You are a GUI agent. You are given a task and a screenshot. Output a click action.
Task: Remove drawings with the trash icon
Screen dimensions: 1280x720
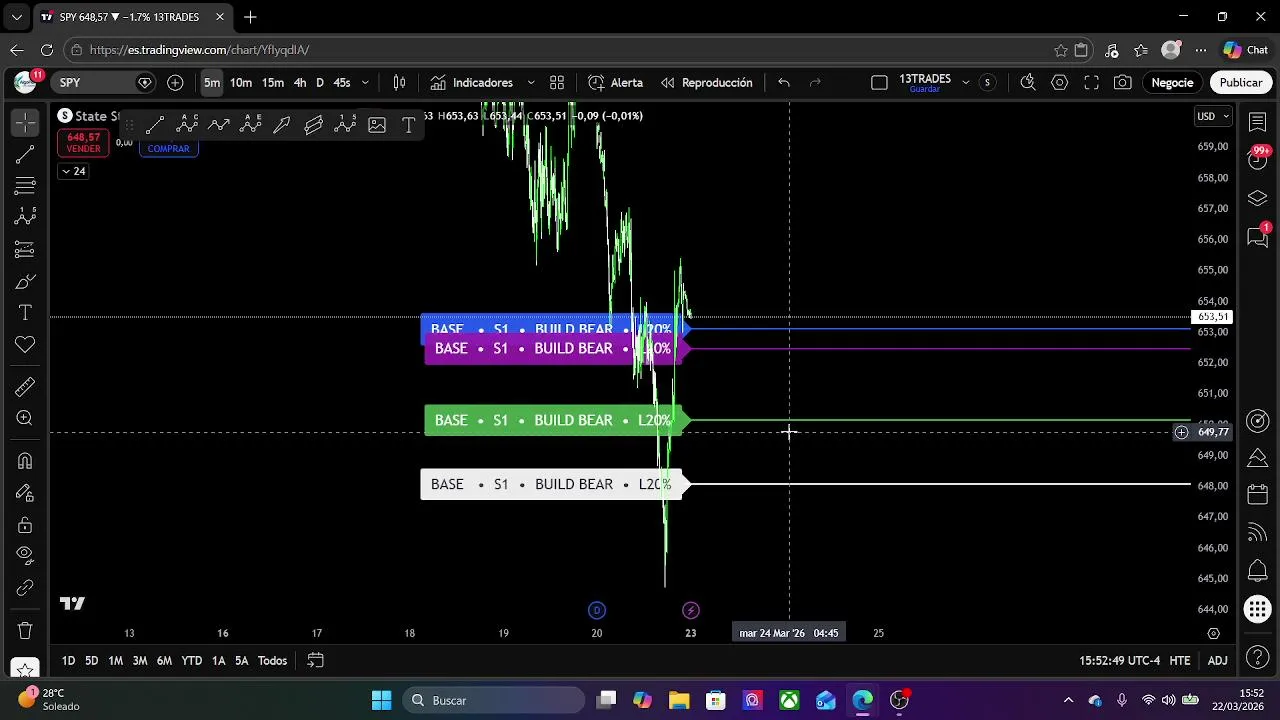[25, 631]
